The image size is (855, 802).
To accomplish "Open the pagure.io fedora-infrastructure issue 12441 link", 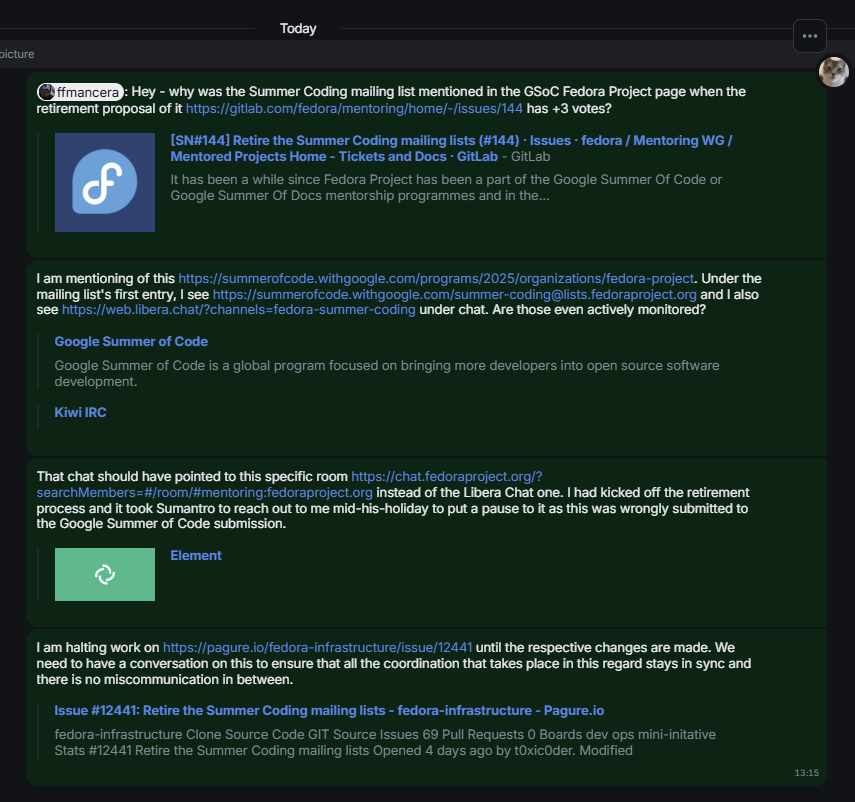I will (x=317, y=648).
